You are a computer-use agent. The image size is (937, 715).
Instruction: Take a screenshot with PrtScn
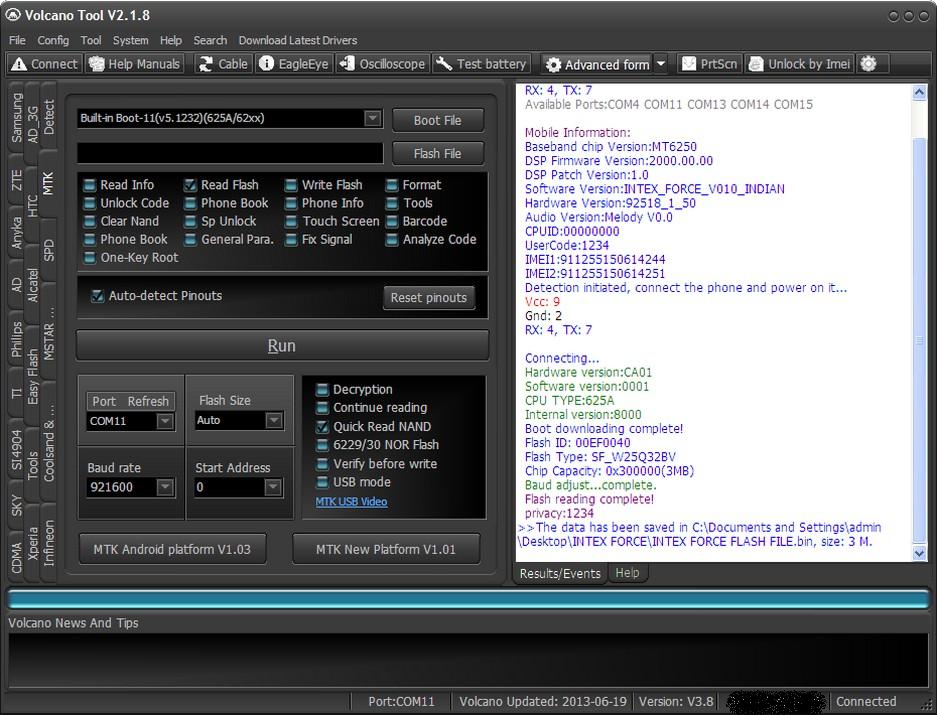pos(710,64)
